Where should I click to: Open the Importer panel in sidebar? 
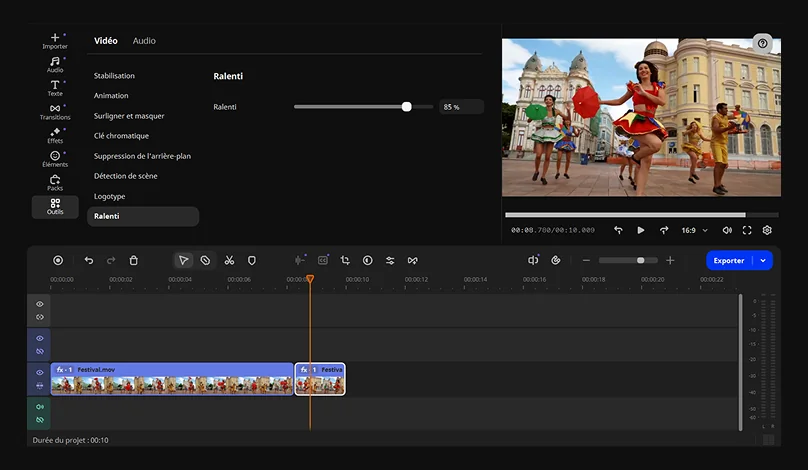click(x=55, y=40)
